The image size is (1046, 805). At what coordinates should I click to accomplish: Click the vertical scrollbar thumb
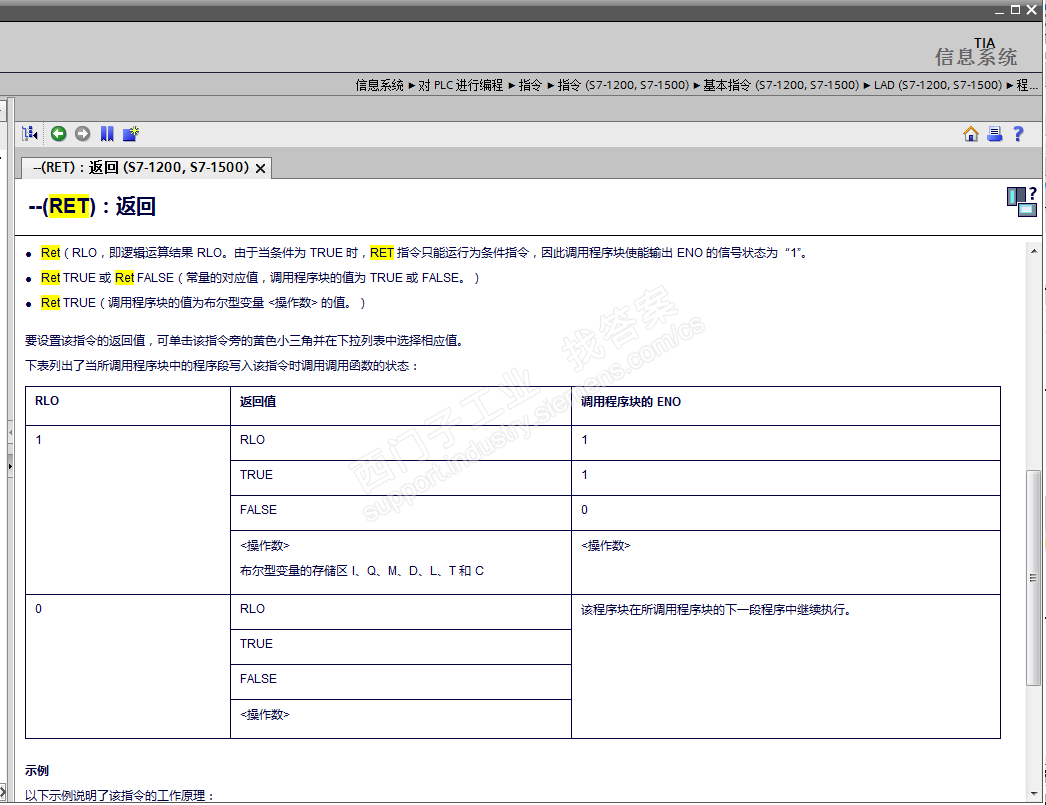1033,578
